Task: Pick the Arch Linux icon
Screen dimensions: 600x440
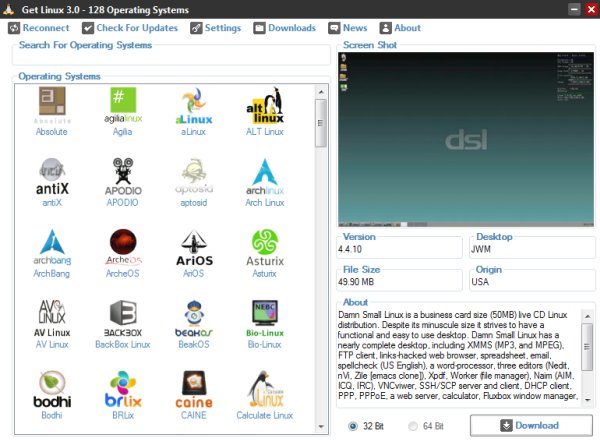Action: point(265,177)
